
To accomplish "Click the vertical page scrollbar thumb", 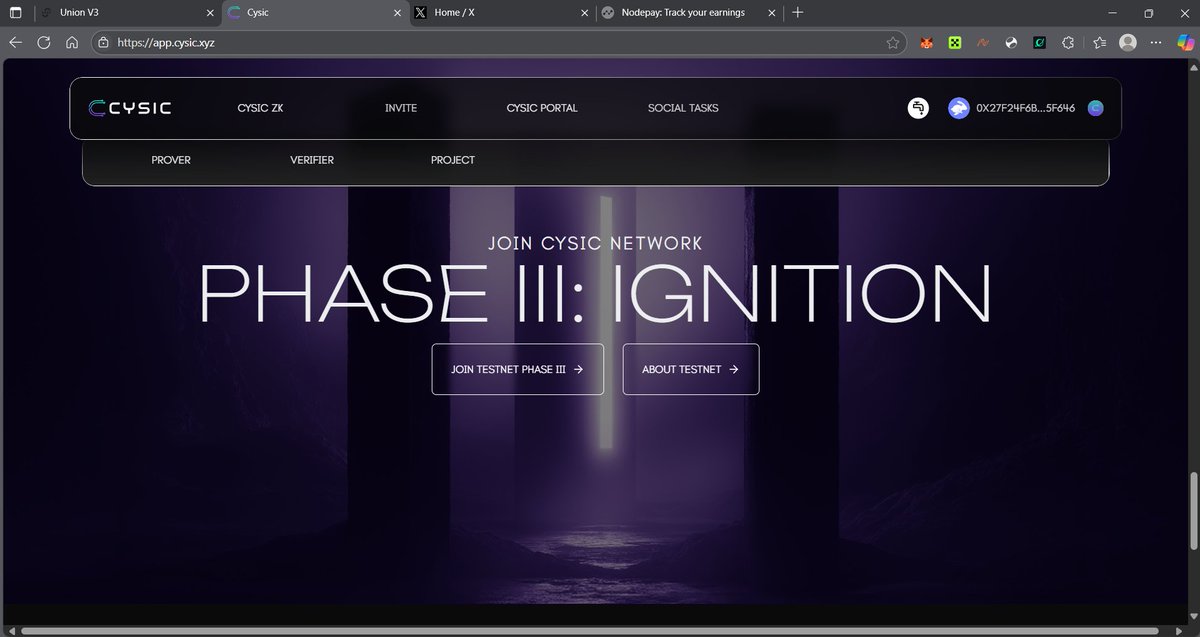I will coord(1193,510).
